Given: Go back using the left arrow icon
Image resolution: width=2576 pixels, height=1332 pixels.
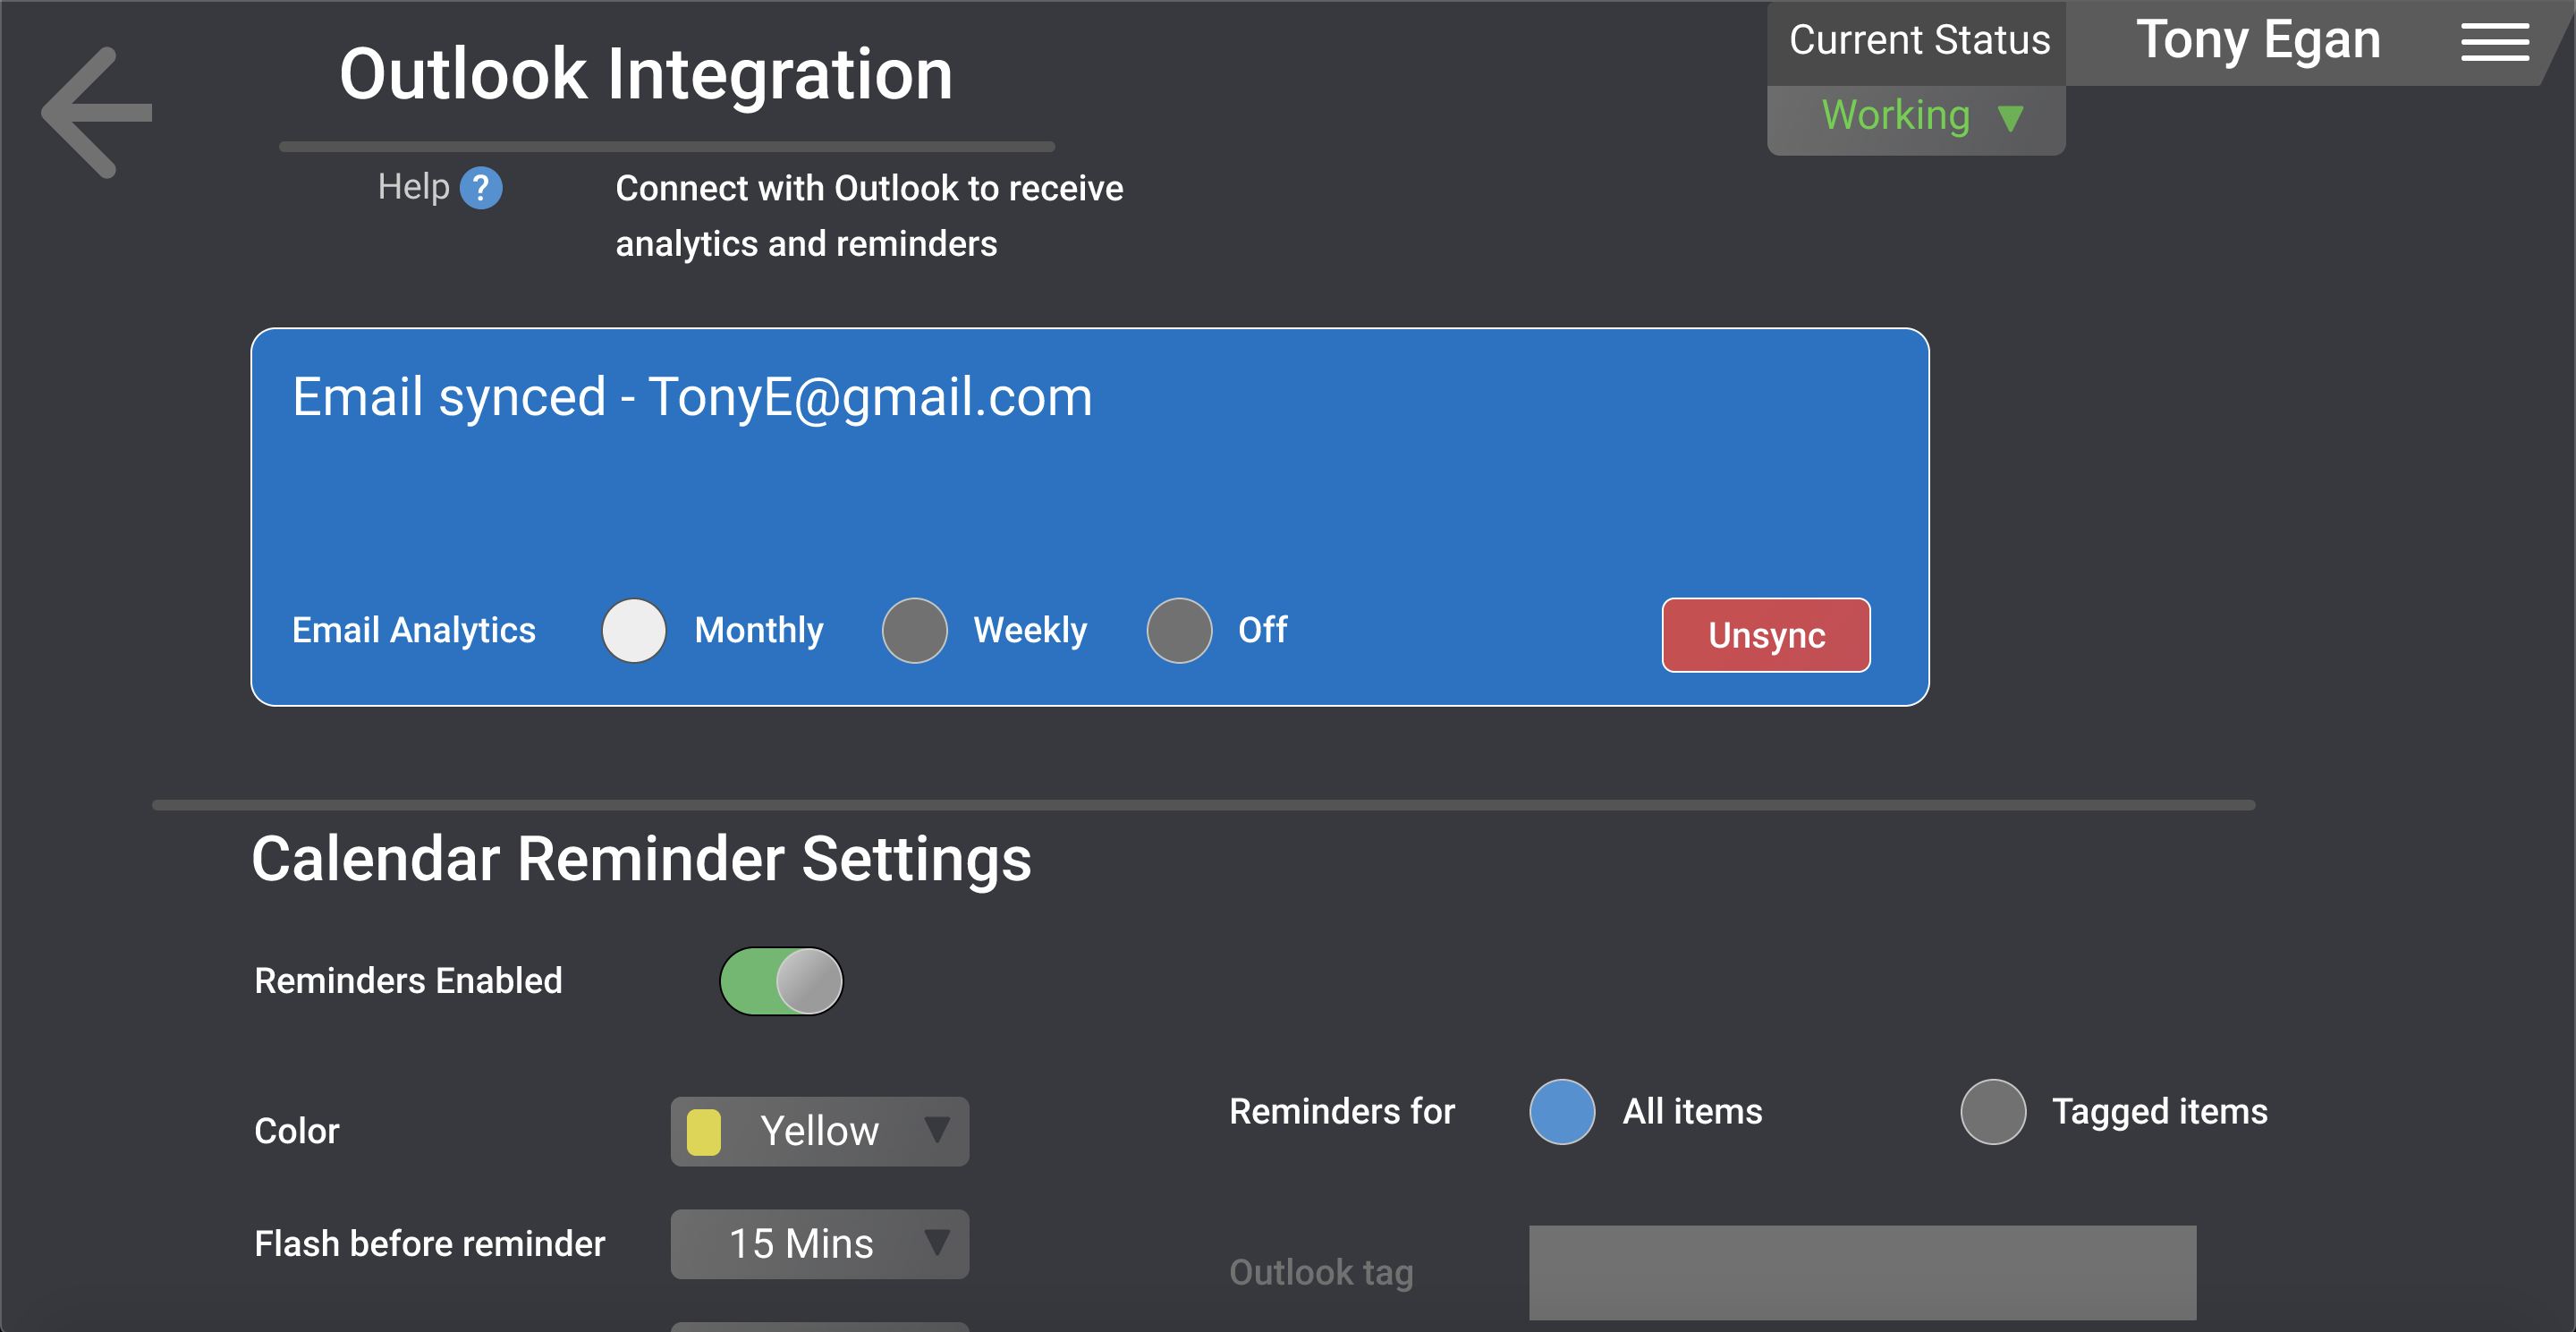Looking at the screenshot, I should 97,113.
